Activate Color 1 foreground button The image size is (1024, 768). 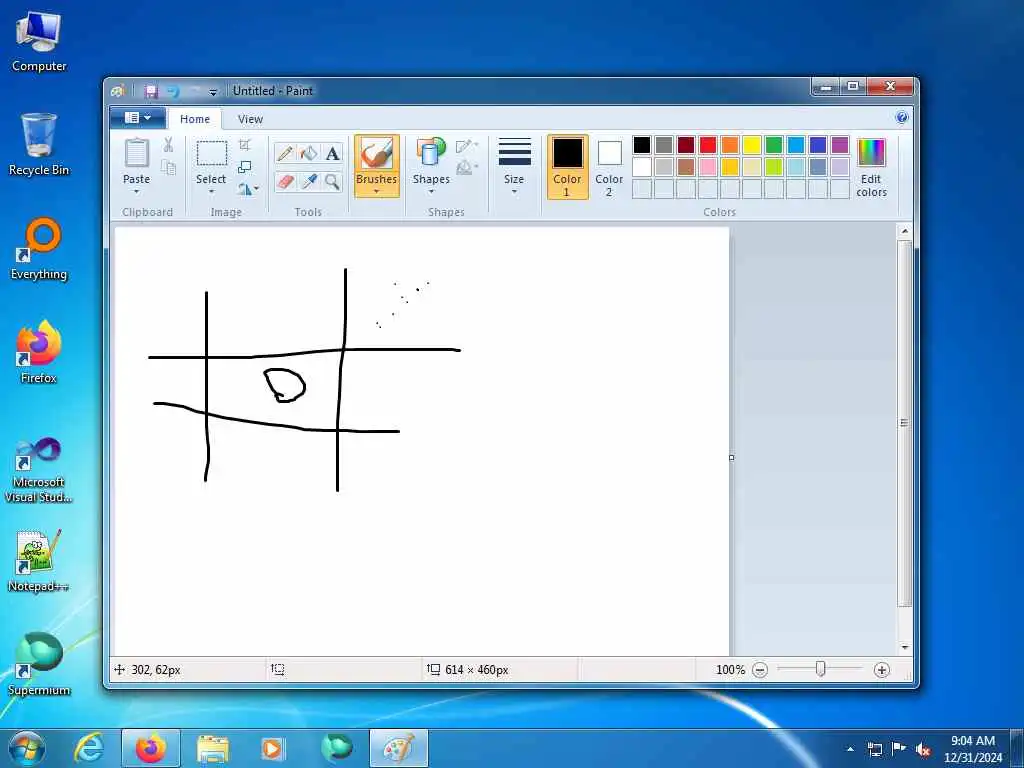click(x=568, y=167)
